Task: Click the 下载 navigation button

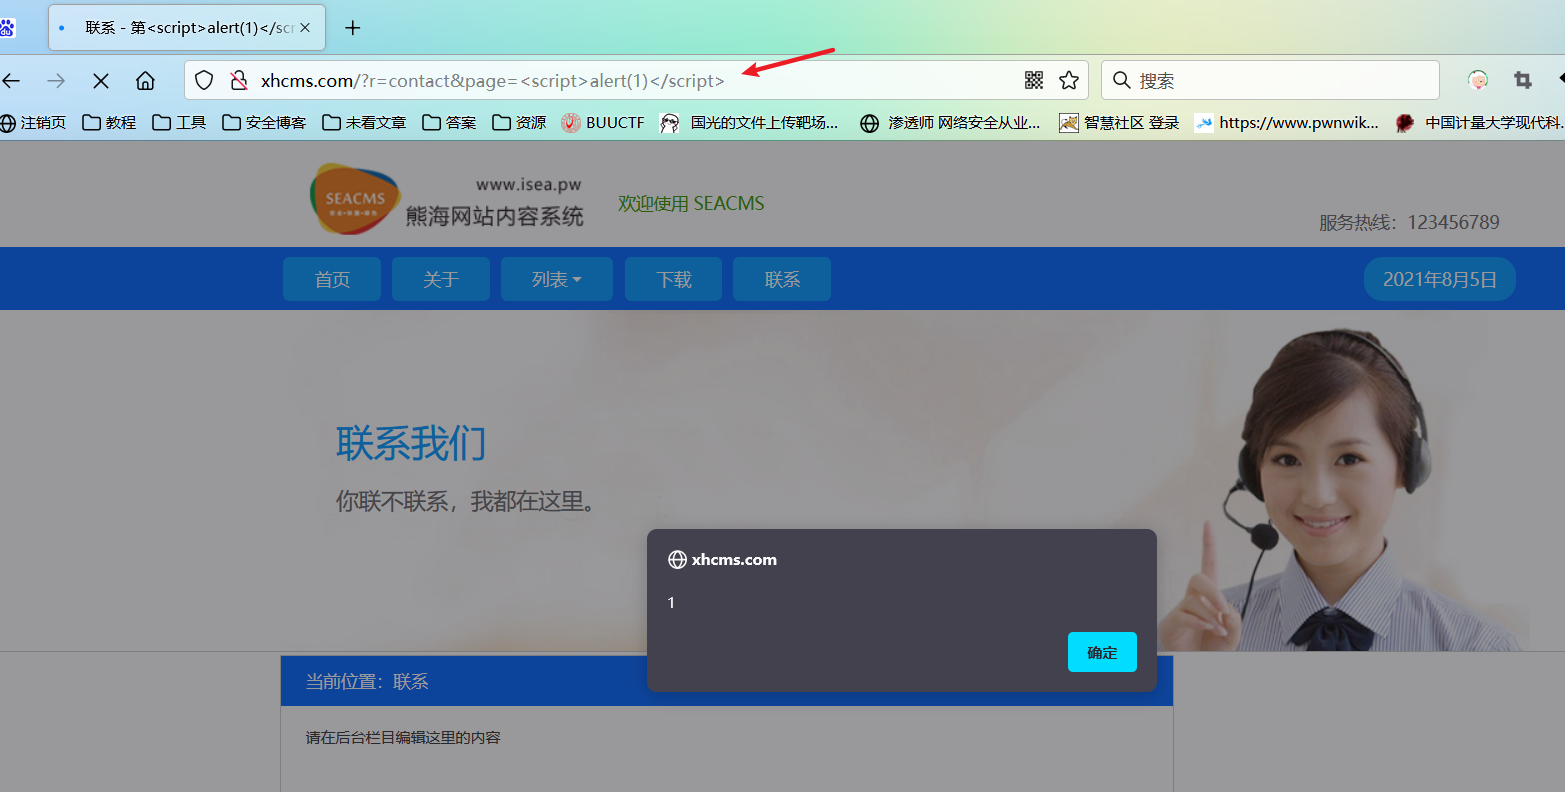Action: (x=674, y=279)
